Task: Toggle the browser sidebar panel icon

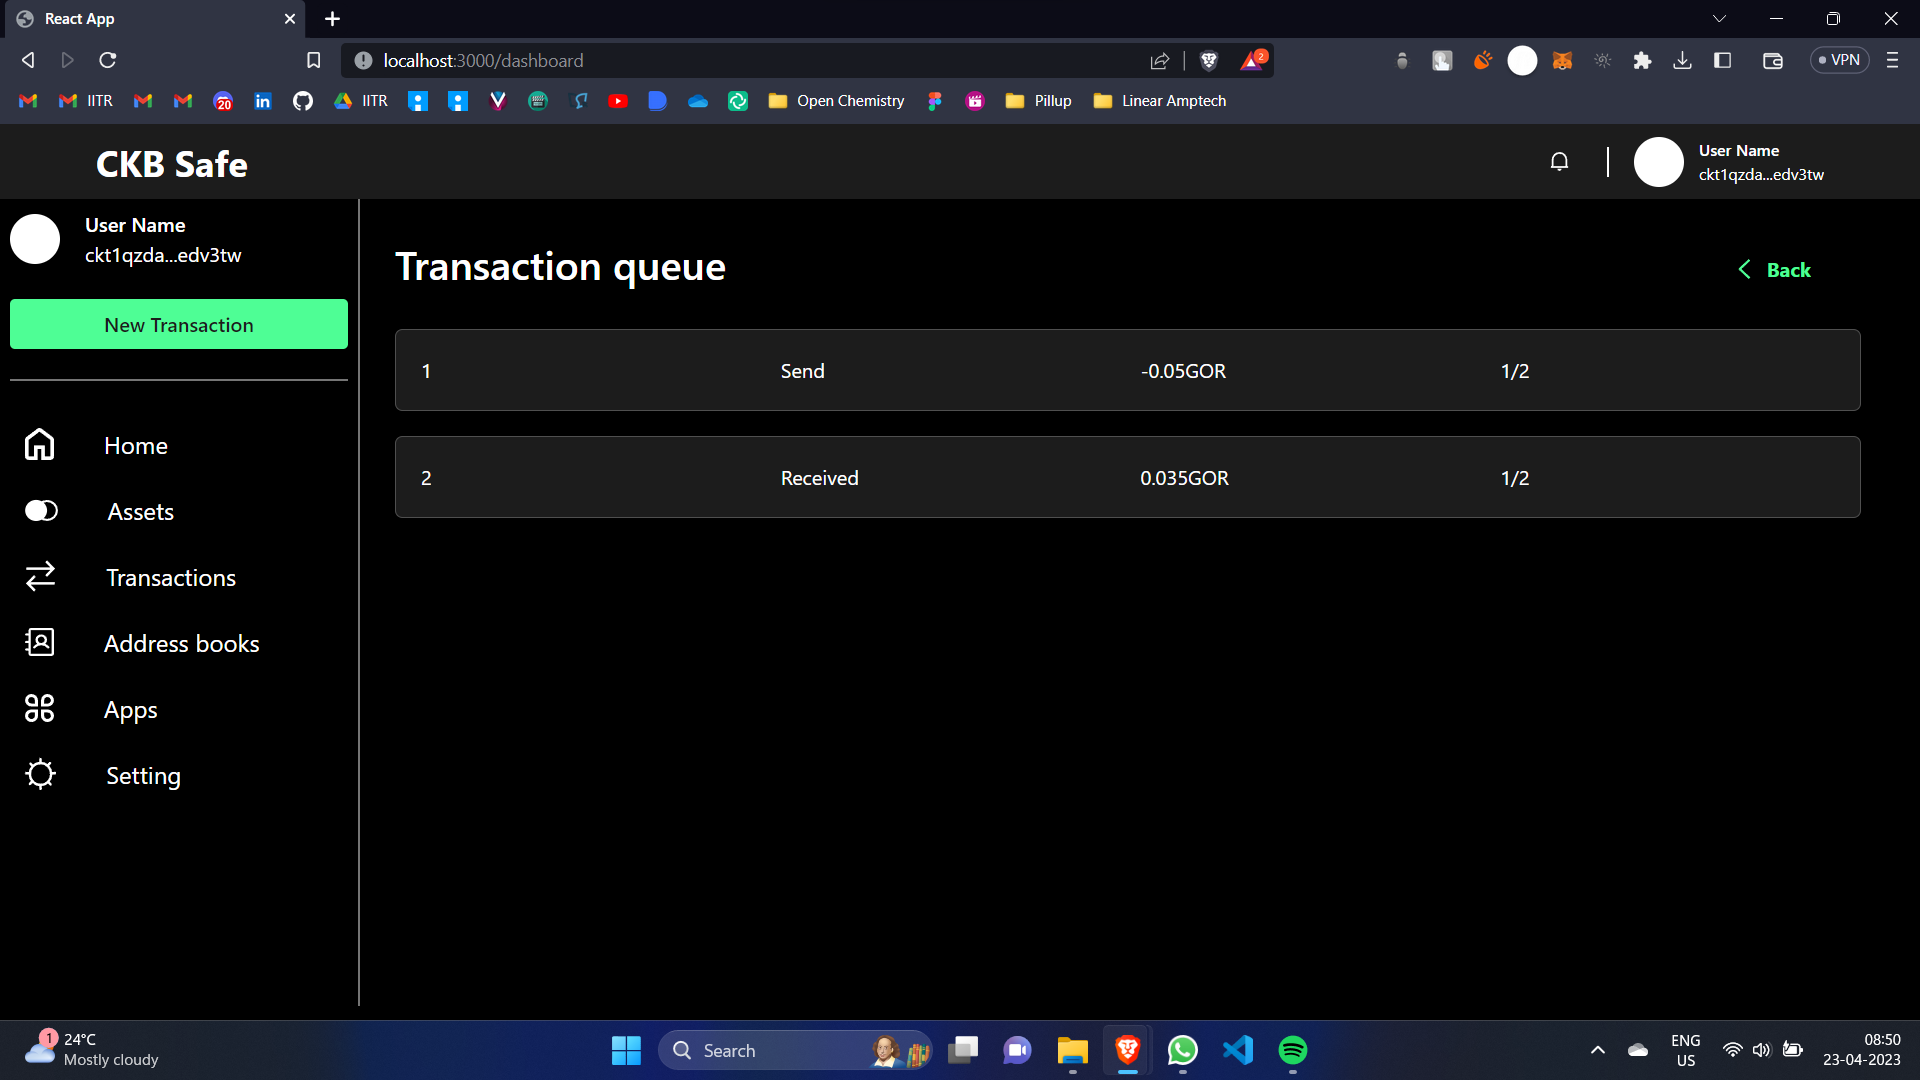Action: (x=1722, y=61)
